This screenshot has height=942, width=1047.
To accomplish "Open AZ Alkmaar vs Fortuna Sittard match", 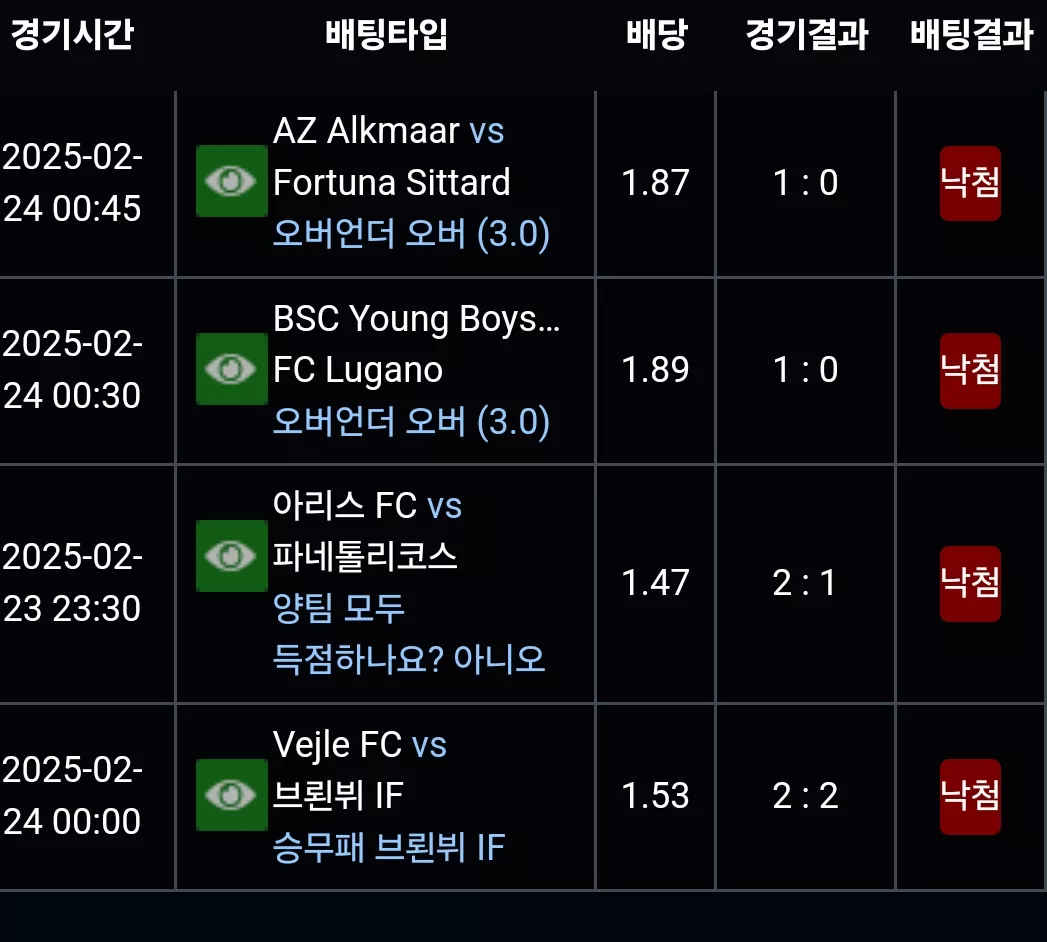I will (391, 156).
